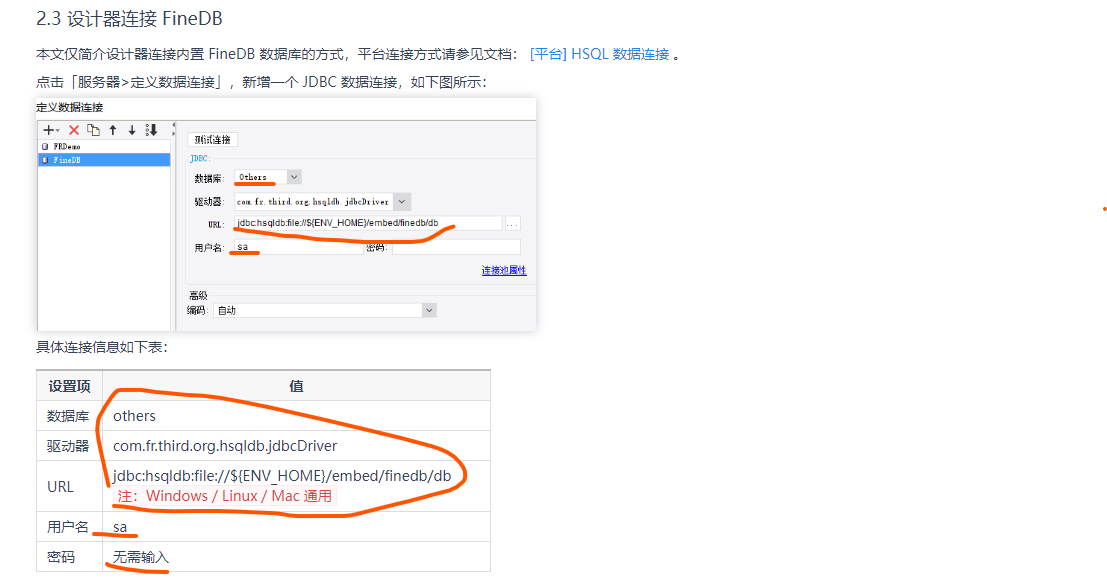Click the URL row label in the table
The height and width of the screenshot is (585, 1107).
coord(60,487)
